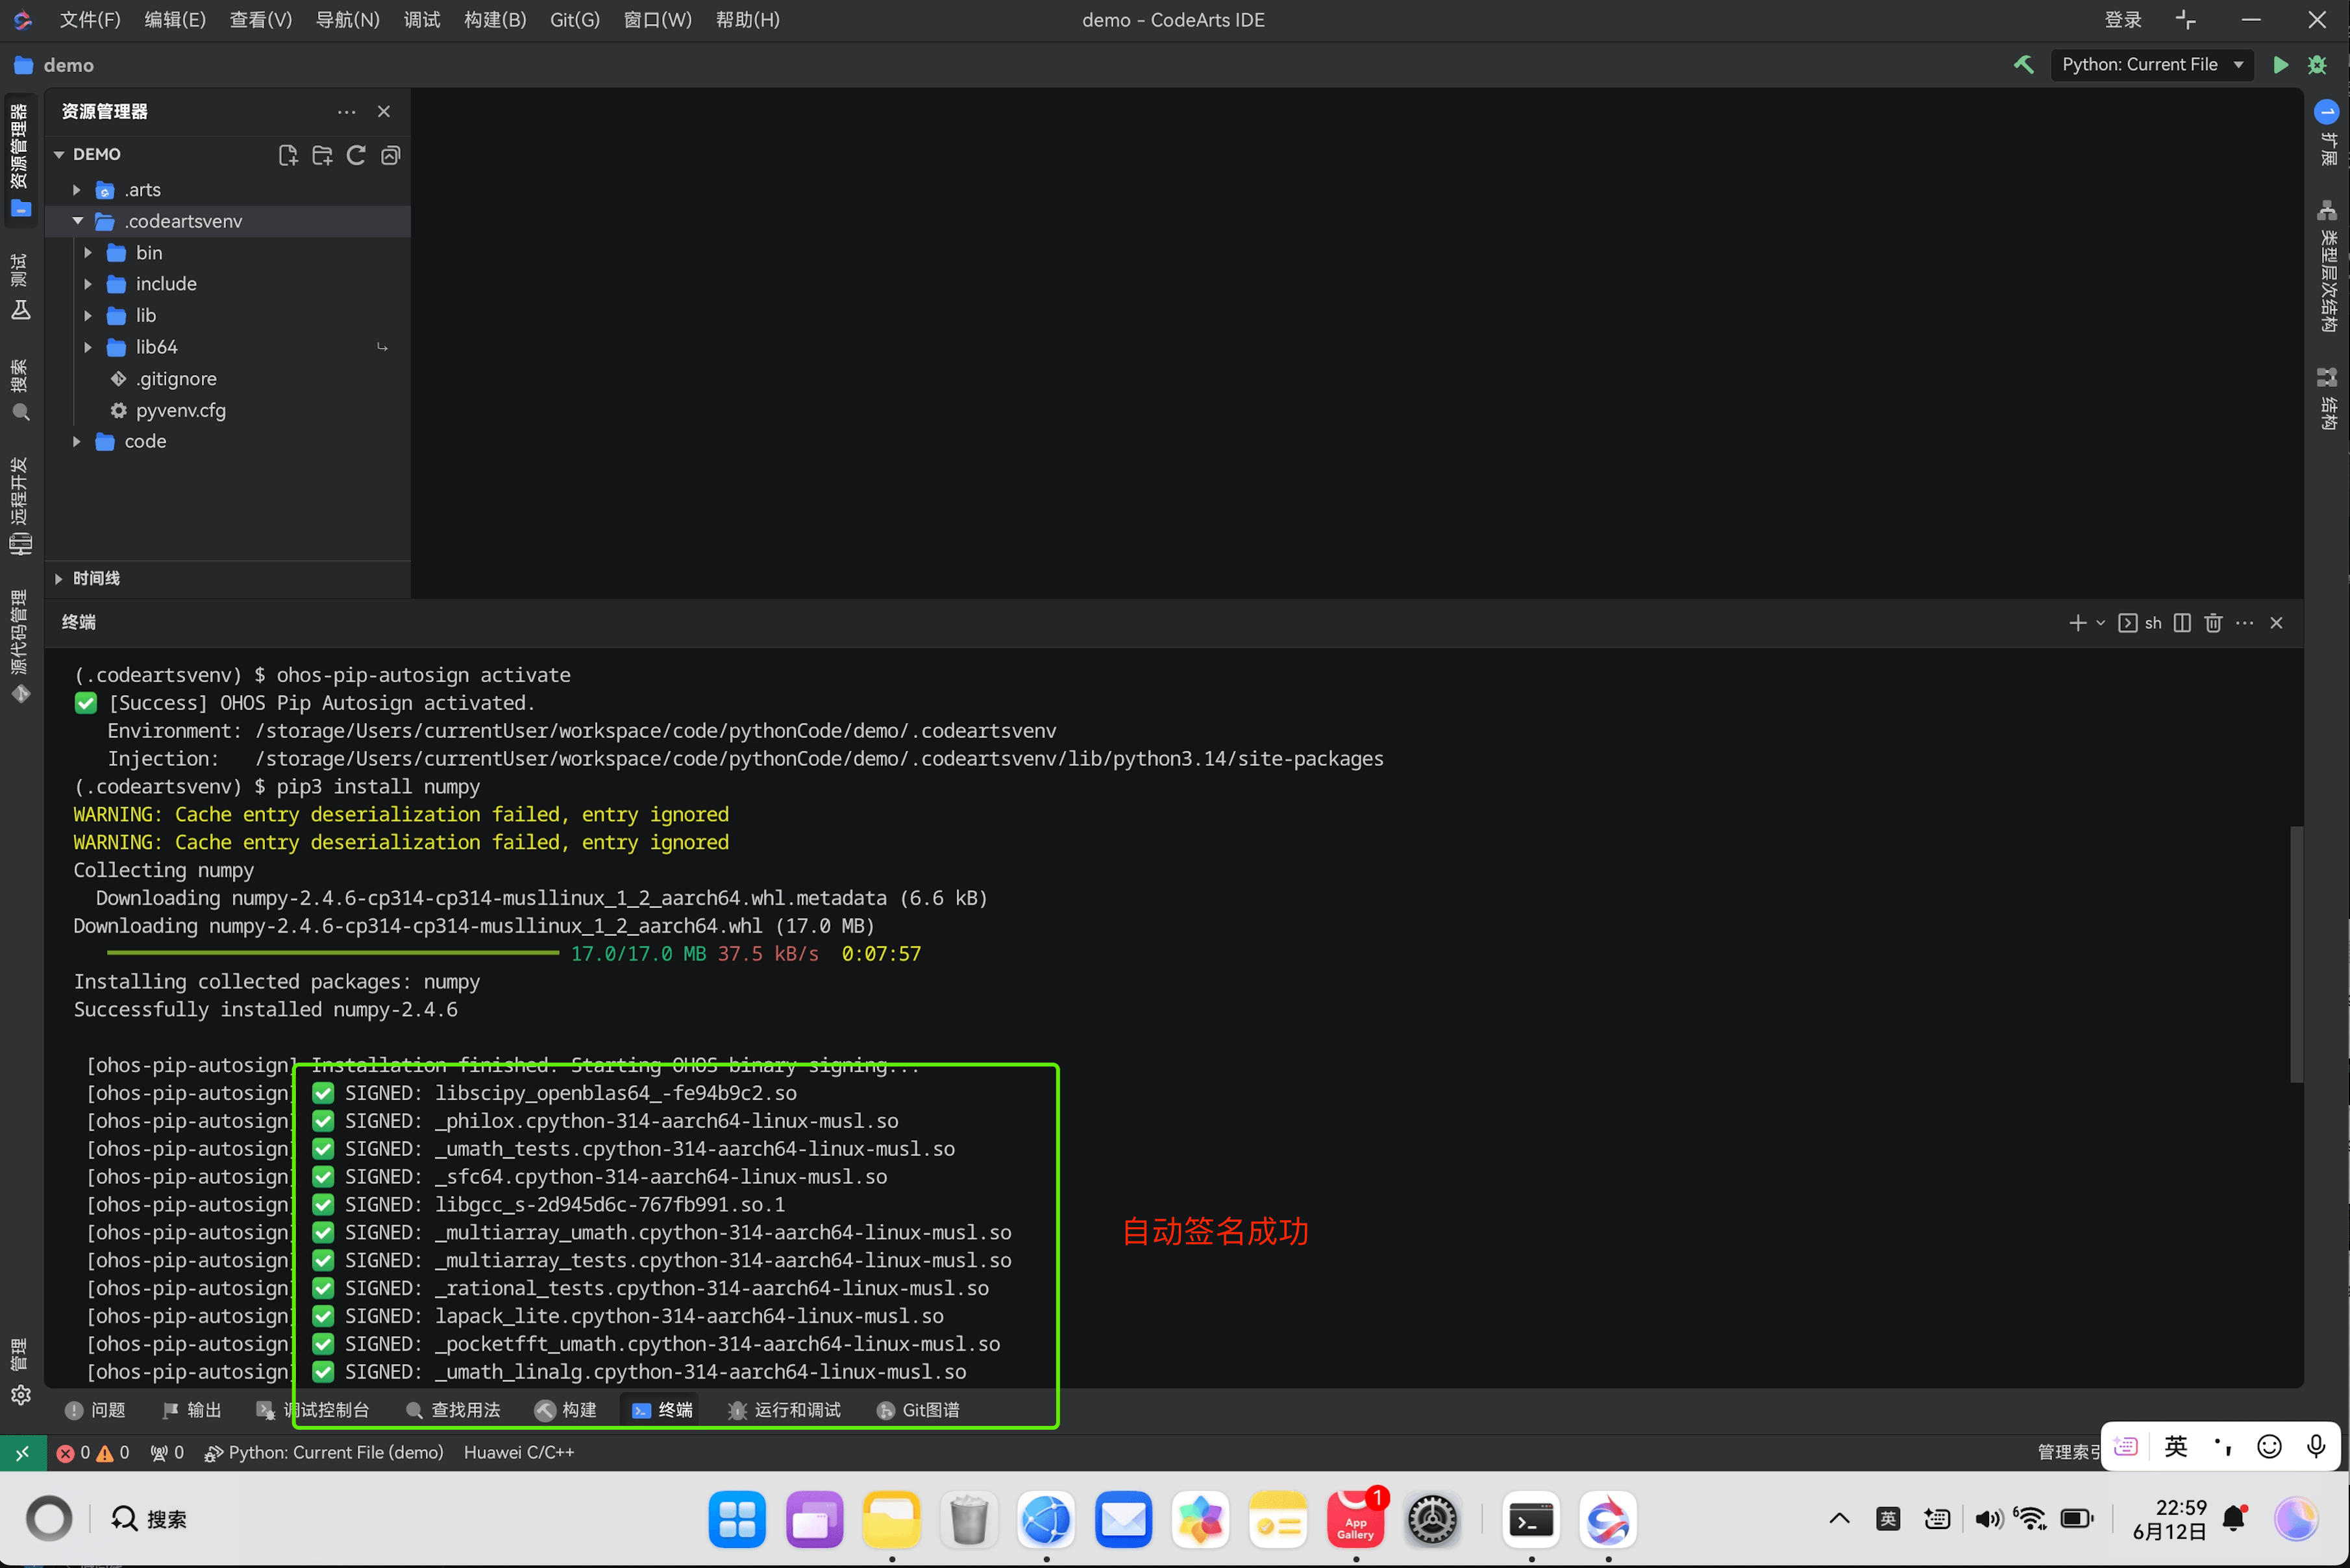
Task: Click Huawei C/C++ status bar item
Action: click(x=518, y=1452)
